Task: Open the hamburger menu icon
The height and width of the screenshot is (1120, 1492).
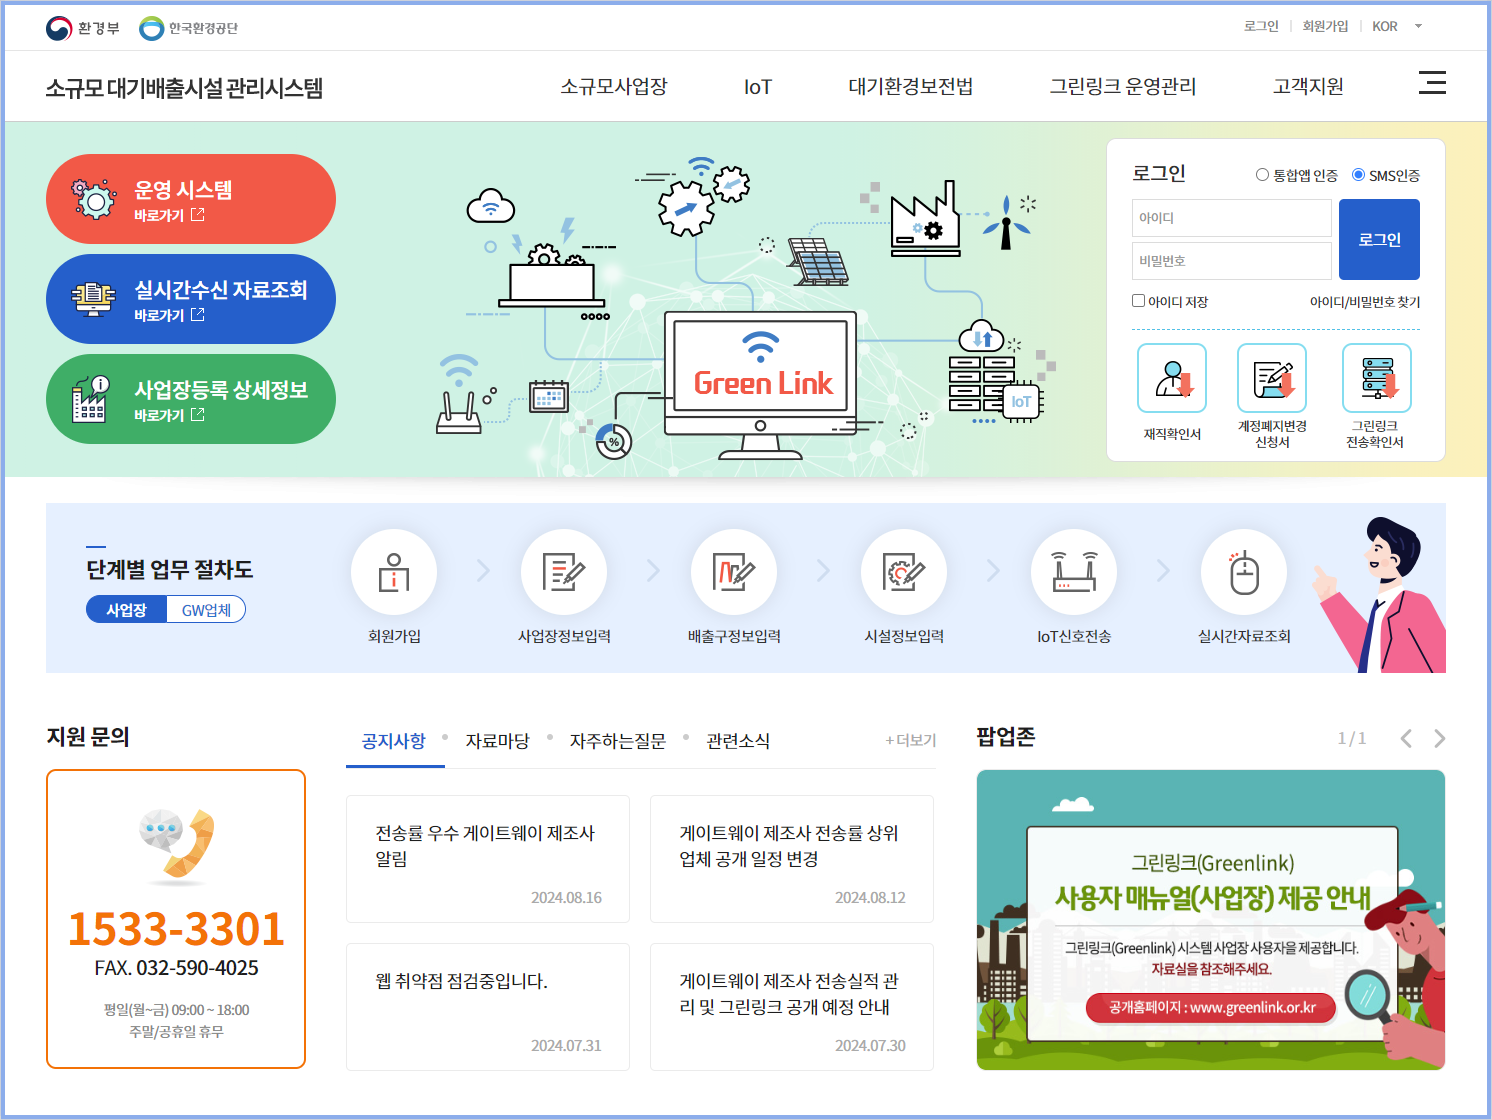Action: (1432, 83)
